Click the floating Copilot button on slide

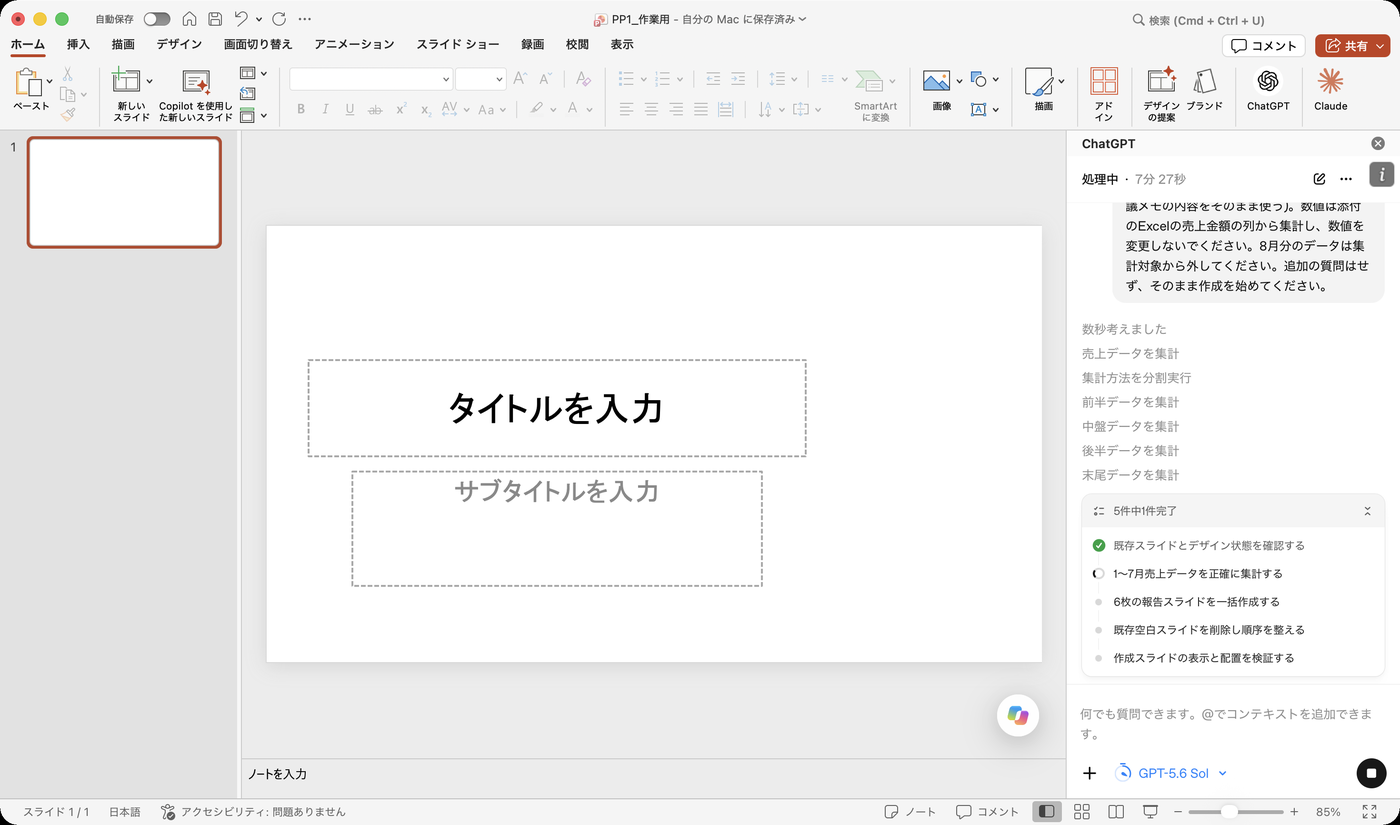1018,715
